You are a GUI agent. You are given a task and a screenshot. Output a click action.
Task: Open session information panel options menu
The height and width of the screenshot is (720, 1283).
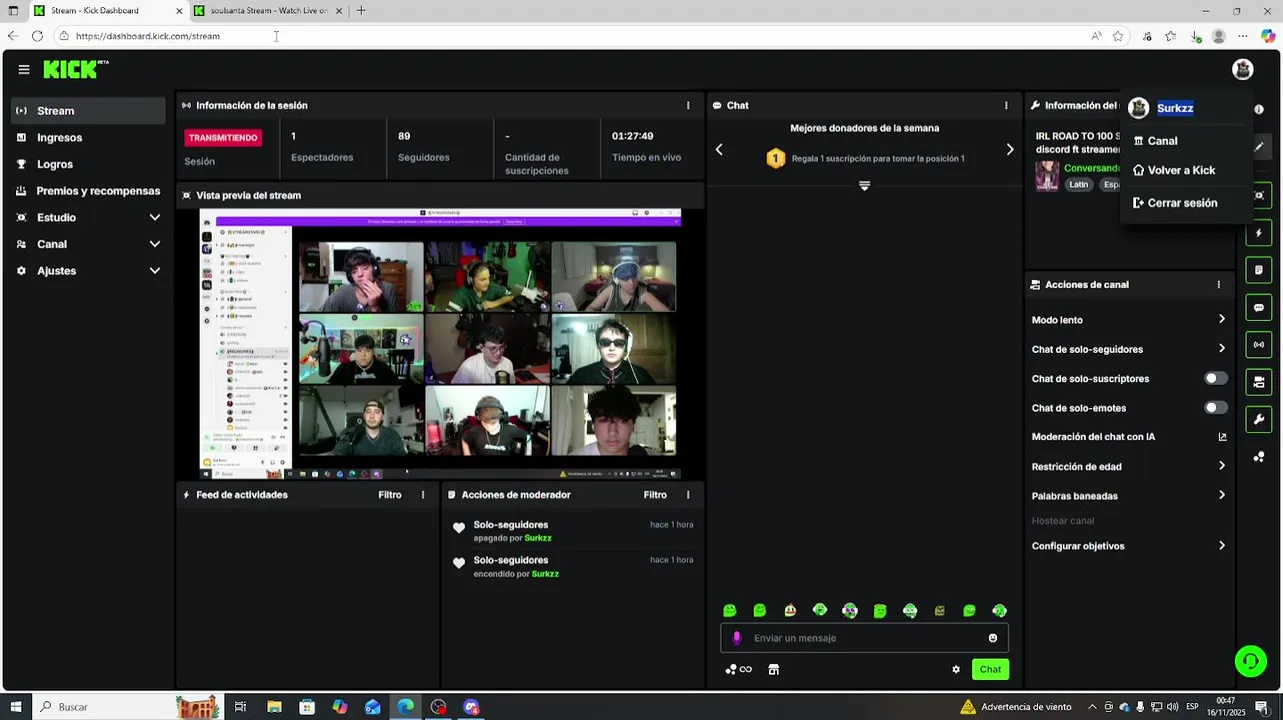tap(688, 105)
